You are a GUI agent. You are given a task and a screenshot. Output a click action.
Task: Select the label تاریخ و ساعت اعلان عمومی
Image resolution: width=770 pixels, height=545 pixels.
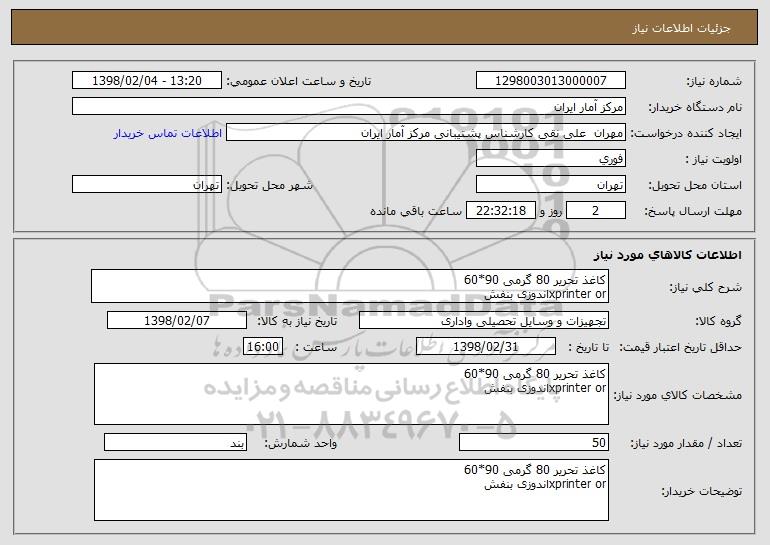tap(299, 81)
